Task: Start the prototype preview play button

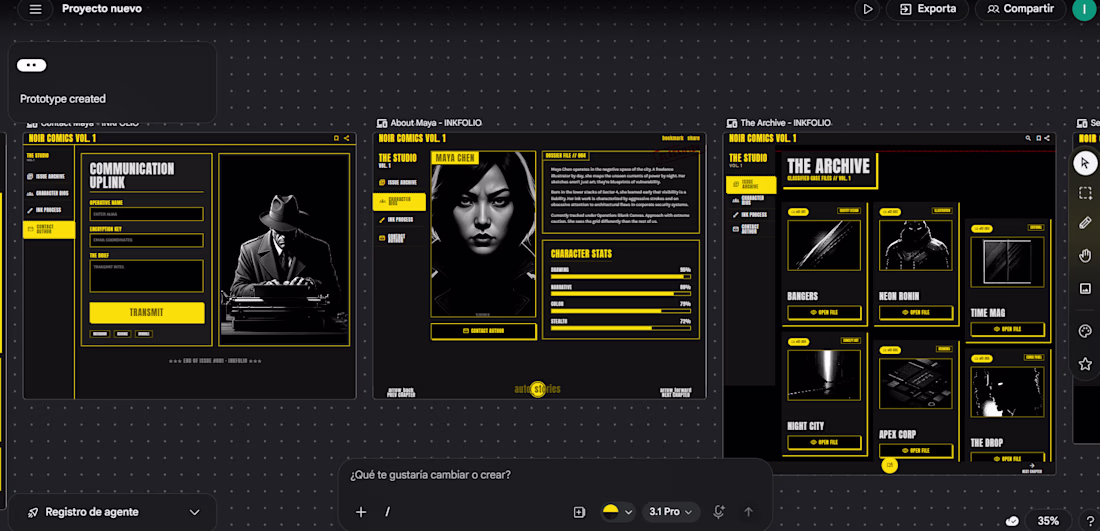Action: click(868, 9)
